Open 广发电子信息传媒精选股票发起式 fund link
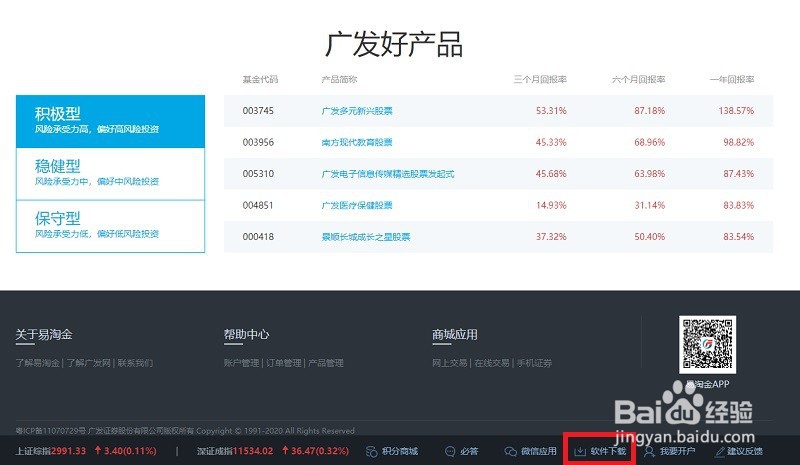Image resolution: width=800 pixels, height=465 pixels. (x=388, y=174)
